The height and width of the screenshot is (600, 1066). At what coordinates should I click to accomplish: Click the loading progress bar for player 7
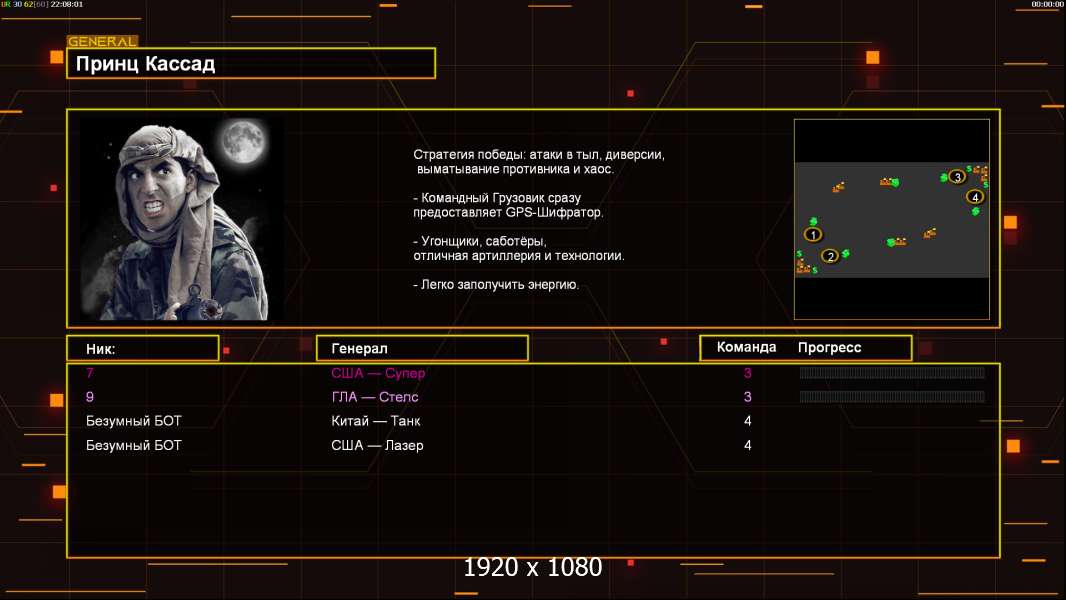pyautogui.click(x=892, y=372)
